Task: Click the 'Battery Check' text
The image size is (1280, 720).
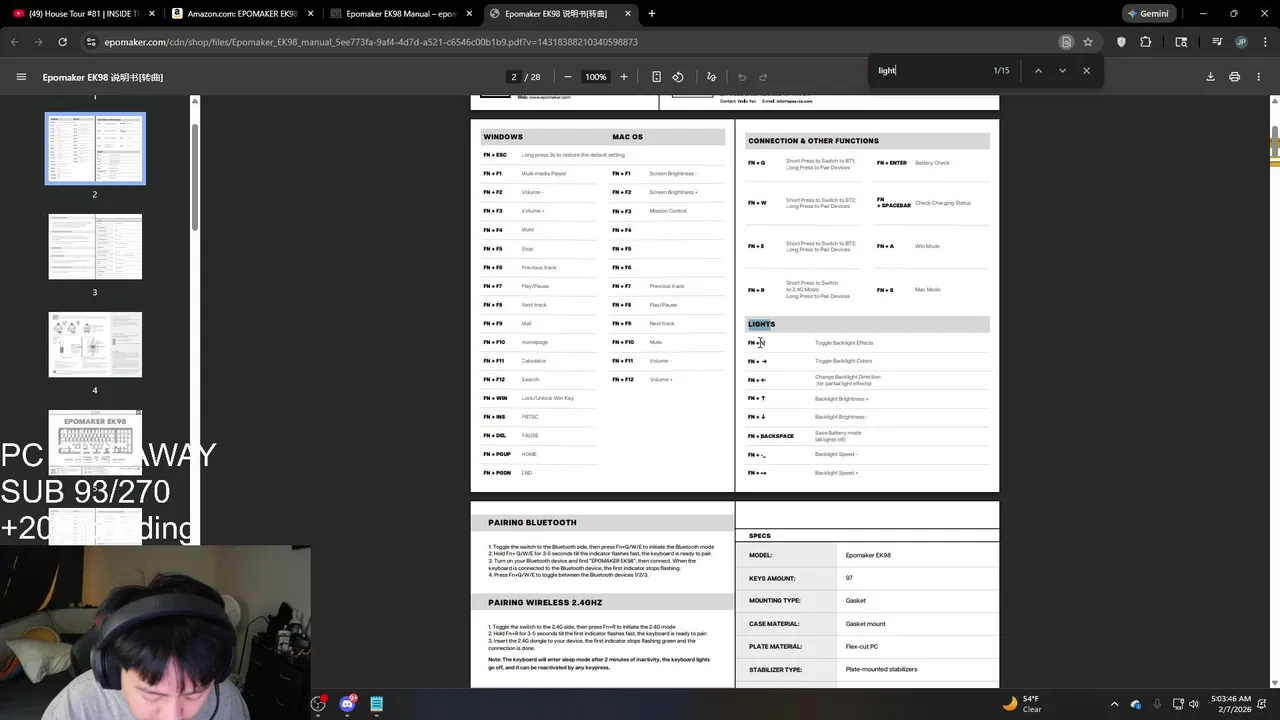Action: coord(932,163)
